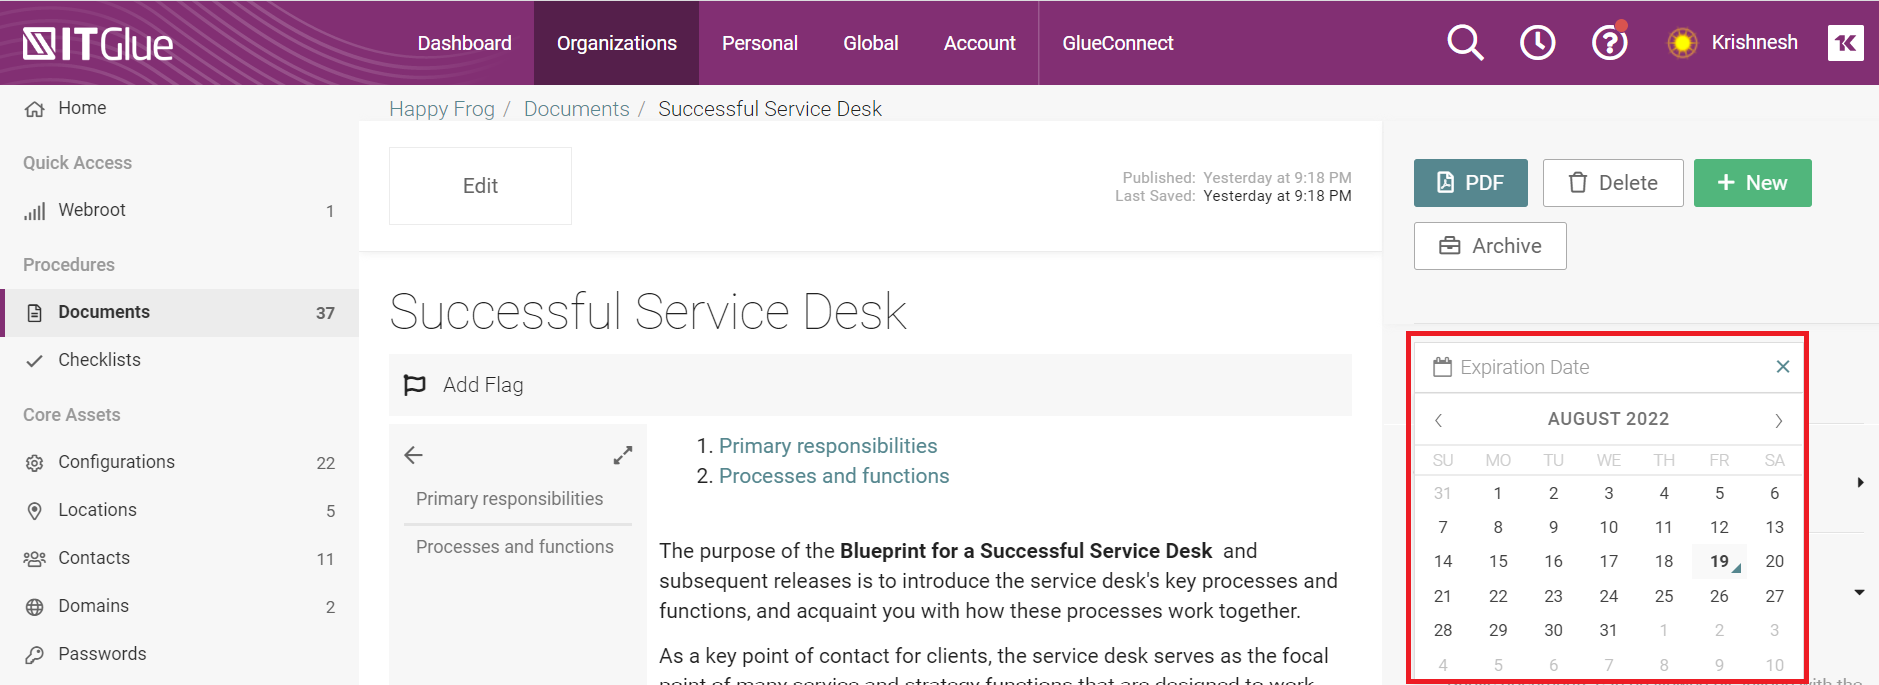
Task: Clear the Expiration Date with X
Action: (x=1782, y=367)
